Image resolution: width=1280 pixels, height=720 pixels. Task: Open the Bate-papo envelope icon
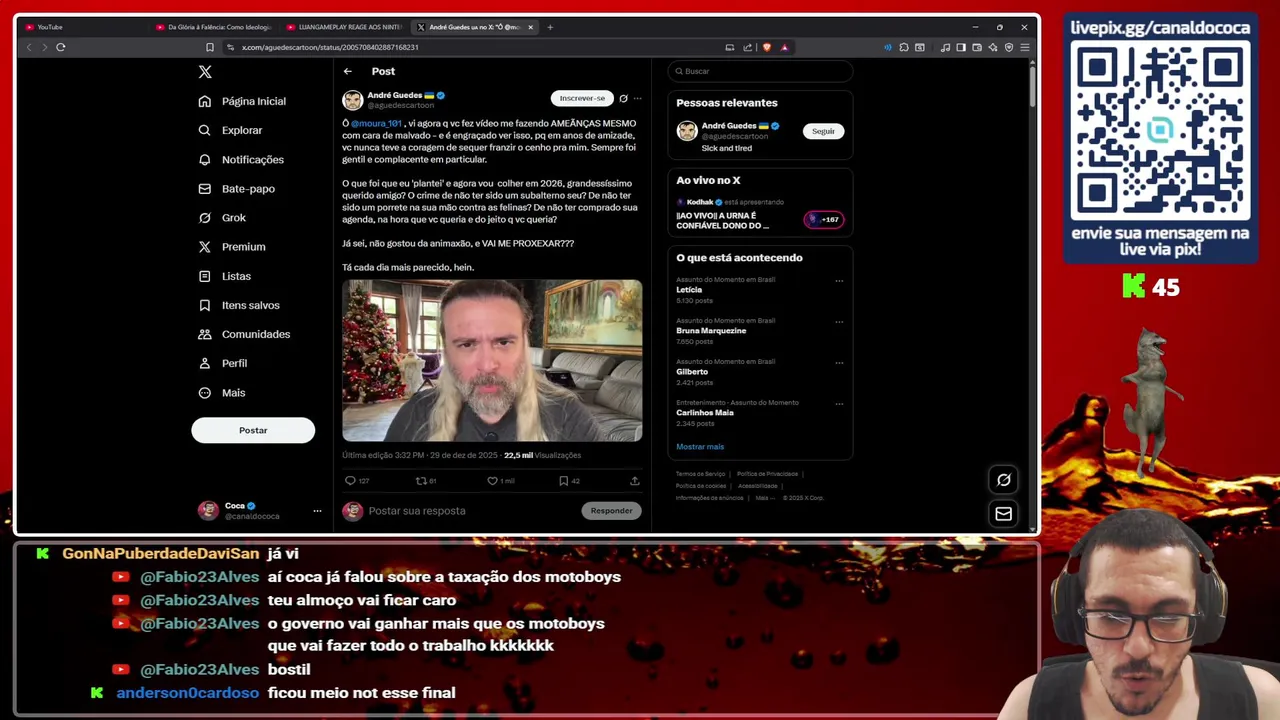point(205,188)
